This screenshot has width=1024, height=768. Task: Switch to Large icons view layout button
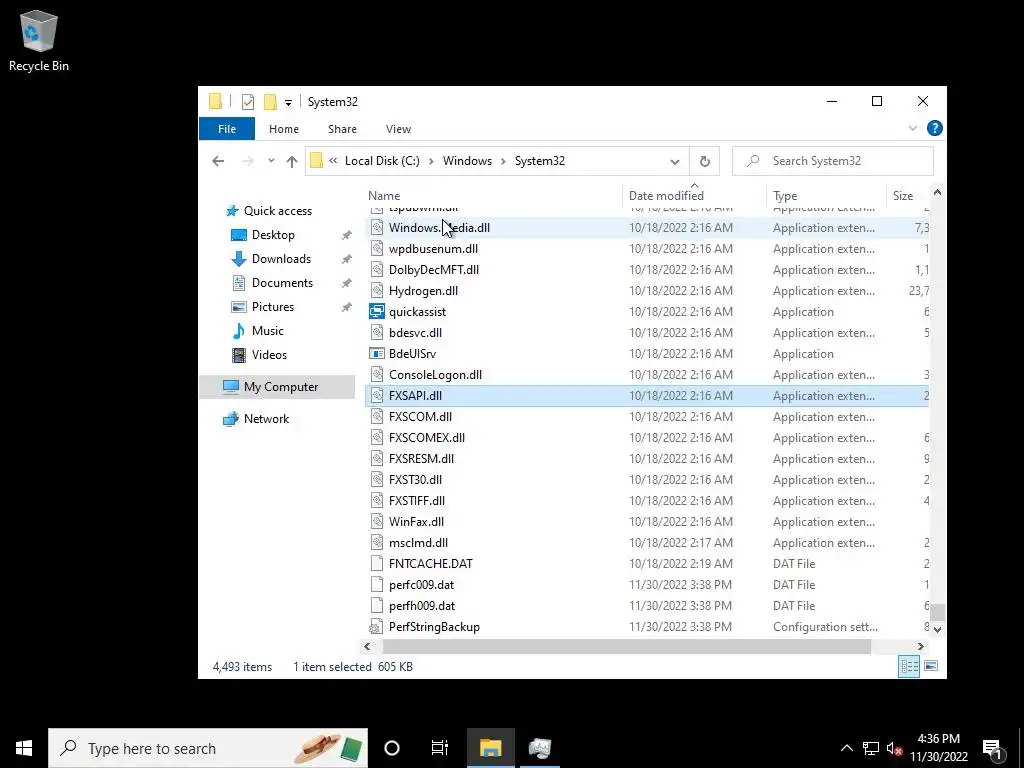[931, 667]
